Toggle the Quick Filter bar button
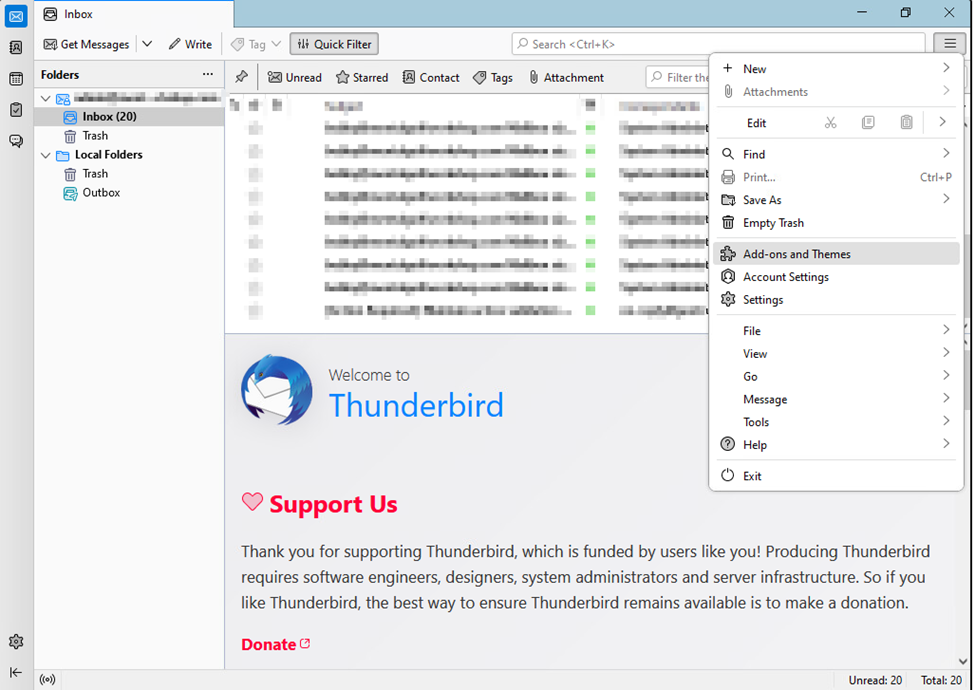This screenshot has height=690, width=975. 335,44
